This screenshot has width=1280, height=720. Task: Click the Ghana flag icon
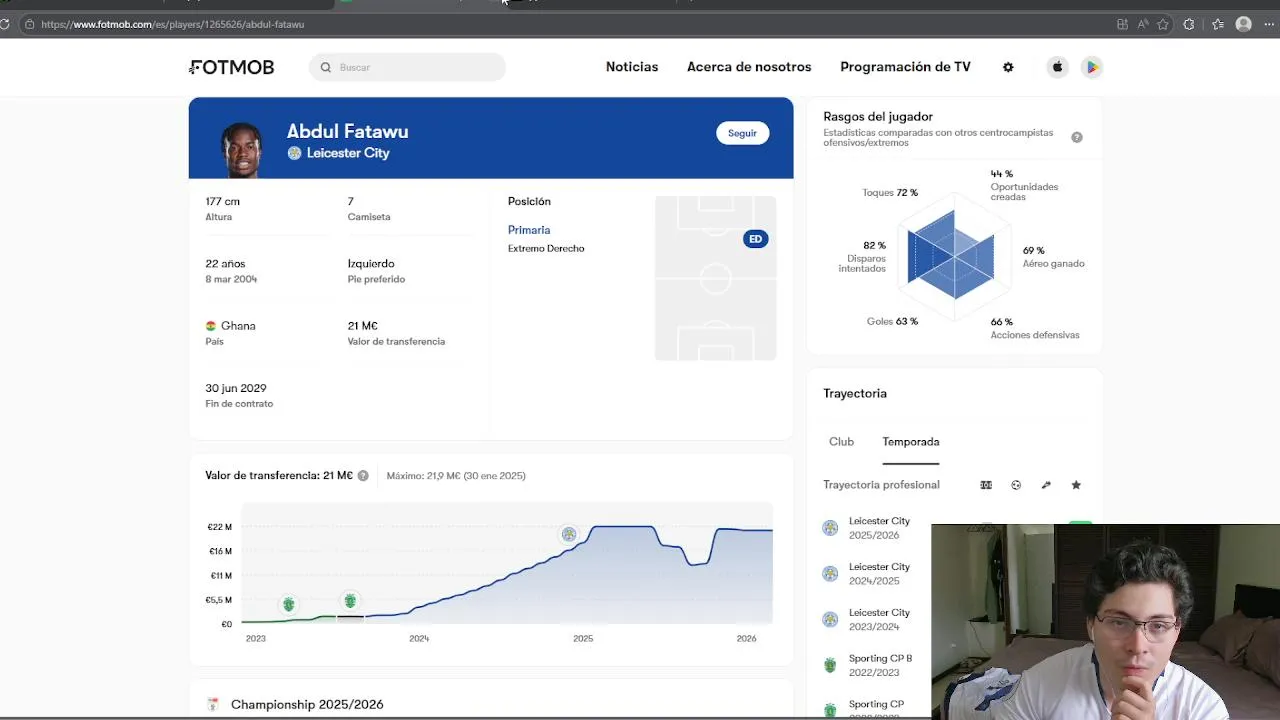coord(211,326)
